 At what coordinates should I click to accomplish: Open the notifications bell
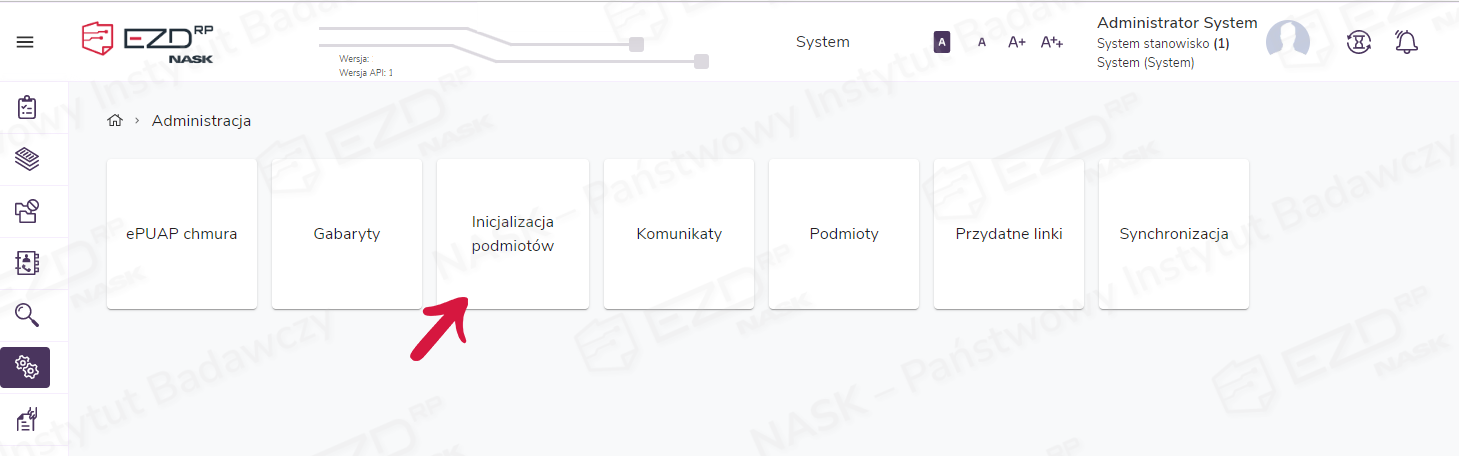tap(1406, 42)
